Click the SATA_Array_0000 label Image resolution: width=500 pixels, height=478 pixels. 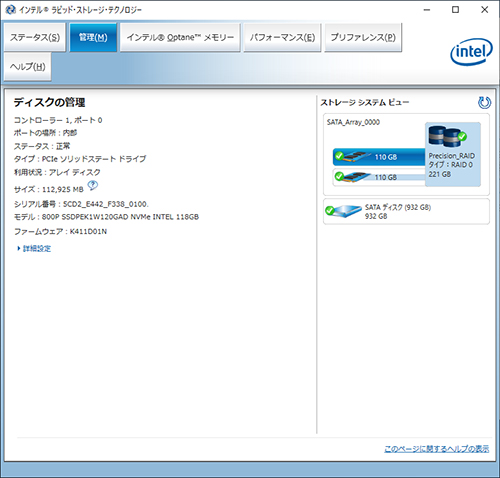tap(353, 122)
